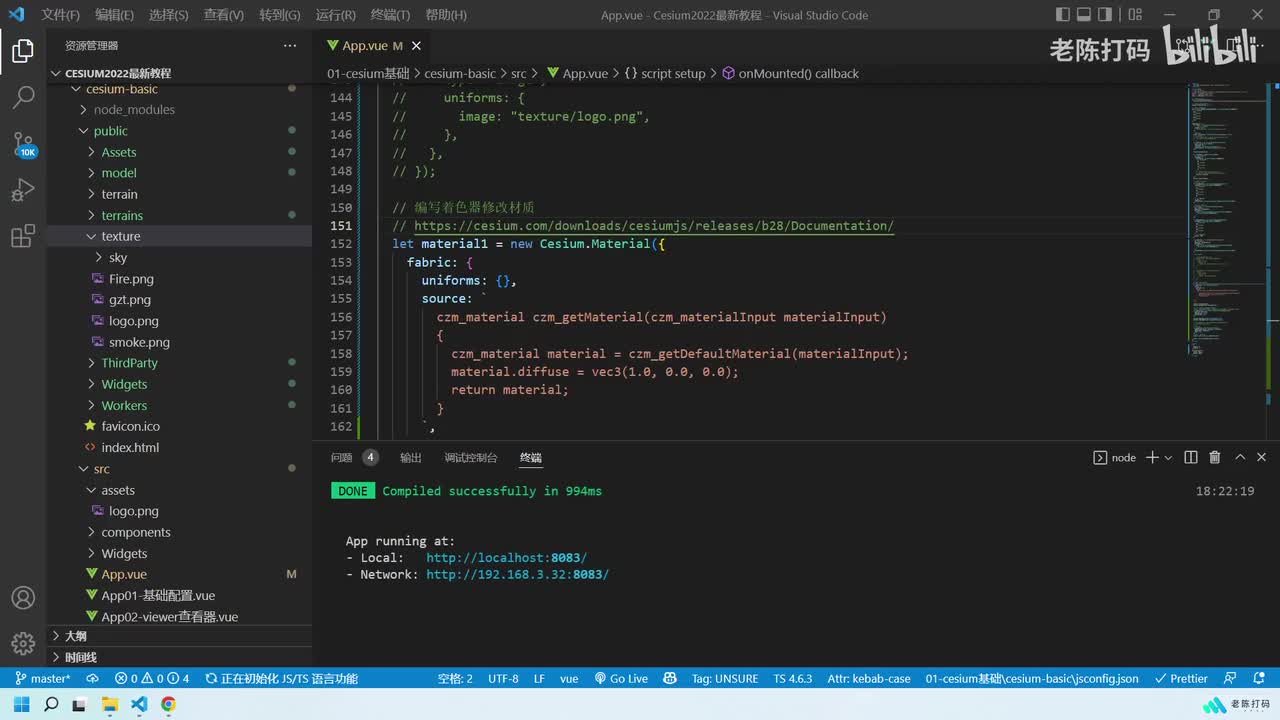This screenshot has height=720, width=1280.
Task: Open File Explorer from the taskbar
Action: click(x=110, y=704)
